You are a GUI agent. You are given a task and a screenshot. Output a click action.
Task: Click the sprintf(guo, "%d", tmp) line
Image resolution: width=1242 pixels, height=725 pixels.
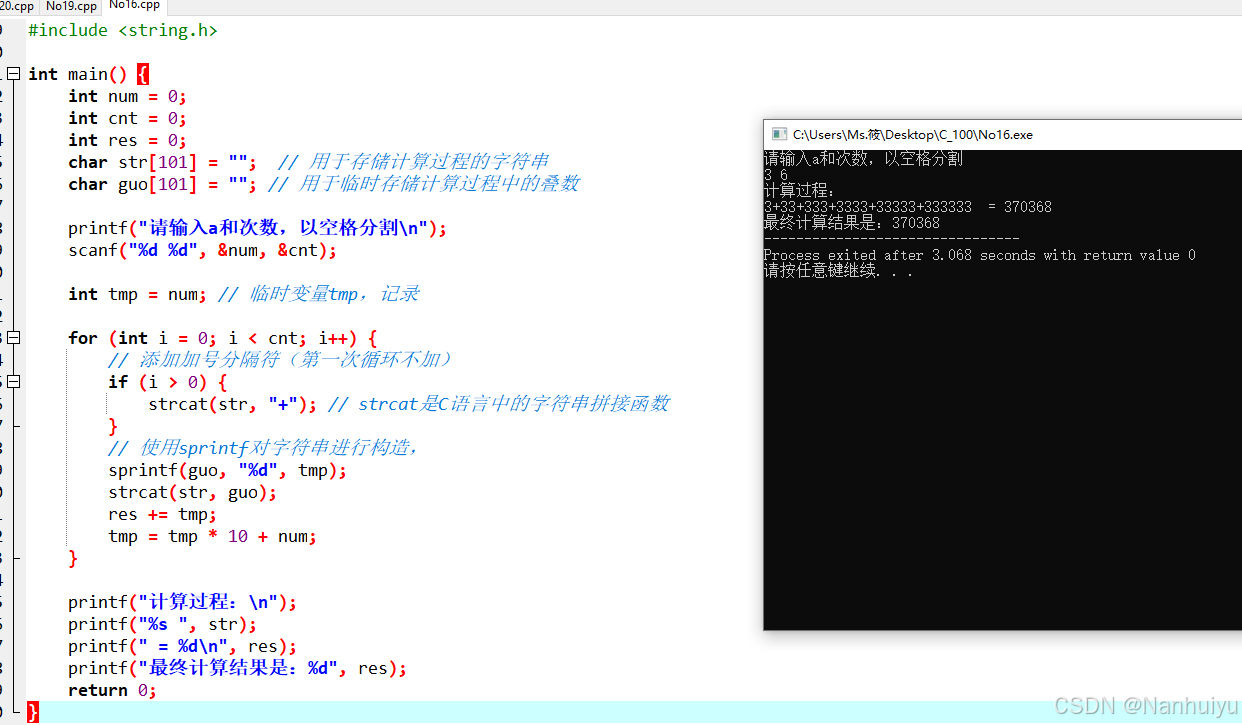pyautogui.click(x=228, y=470)
